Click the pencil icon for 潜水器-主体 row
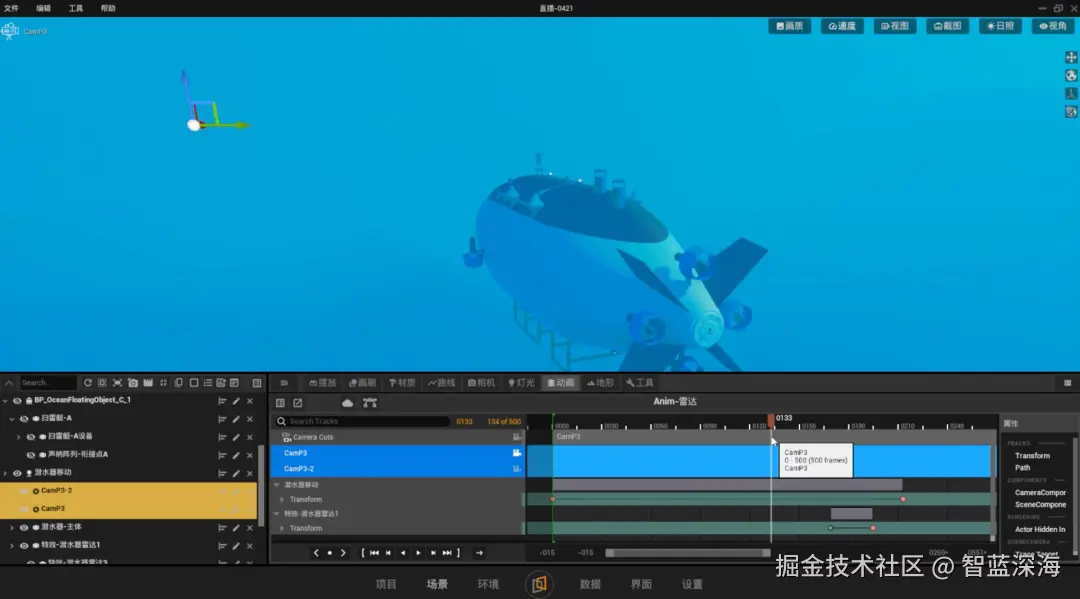The image size is (1080, 599). (x=236, y=528)
